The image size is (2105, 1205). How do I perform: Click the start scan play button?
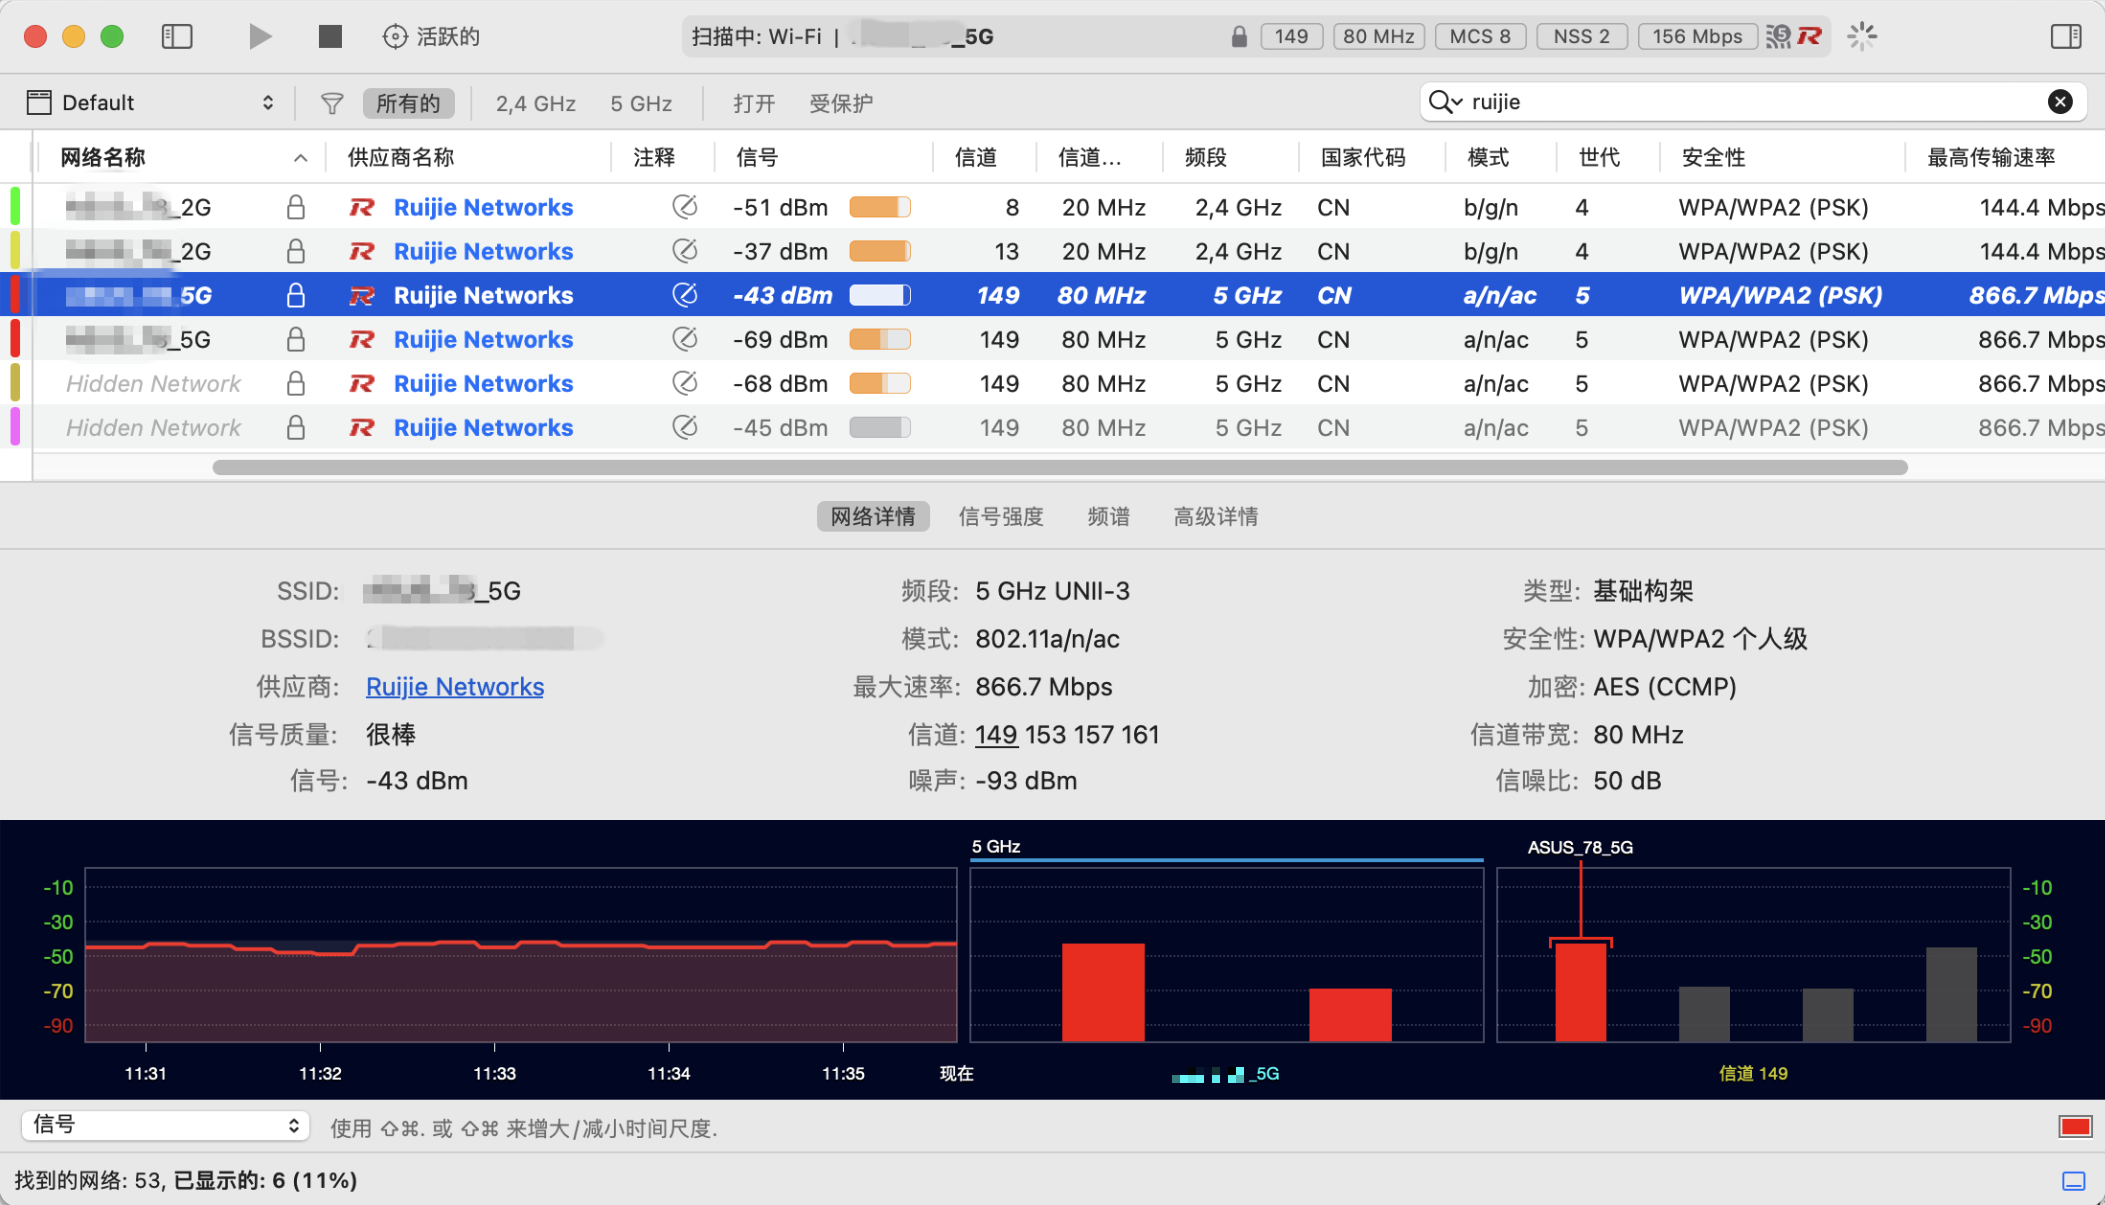[x=259, y=37]
